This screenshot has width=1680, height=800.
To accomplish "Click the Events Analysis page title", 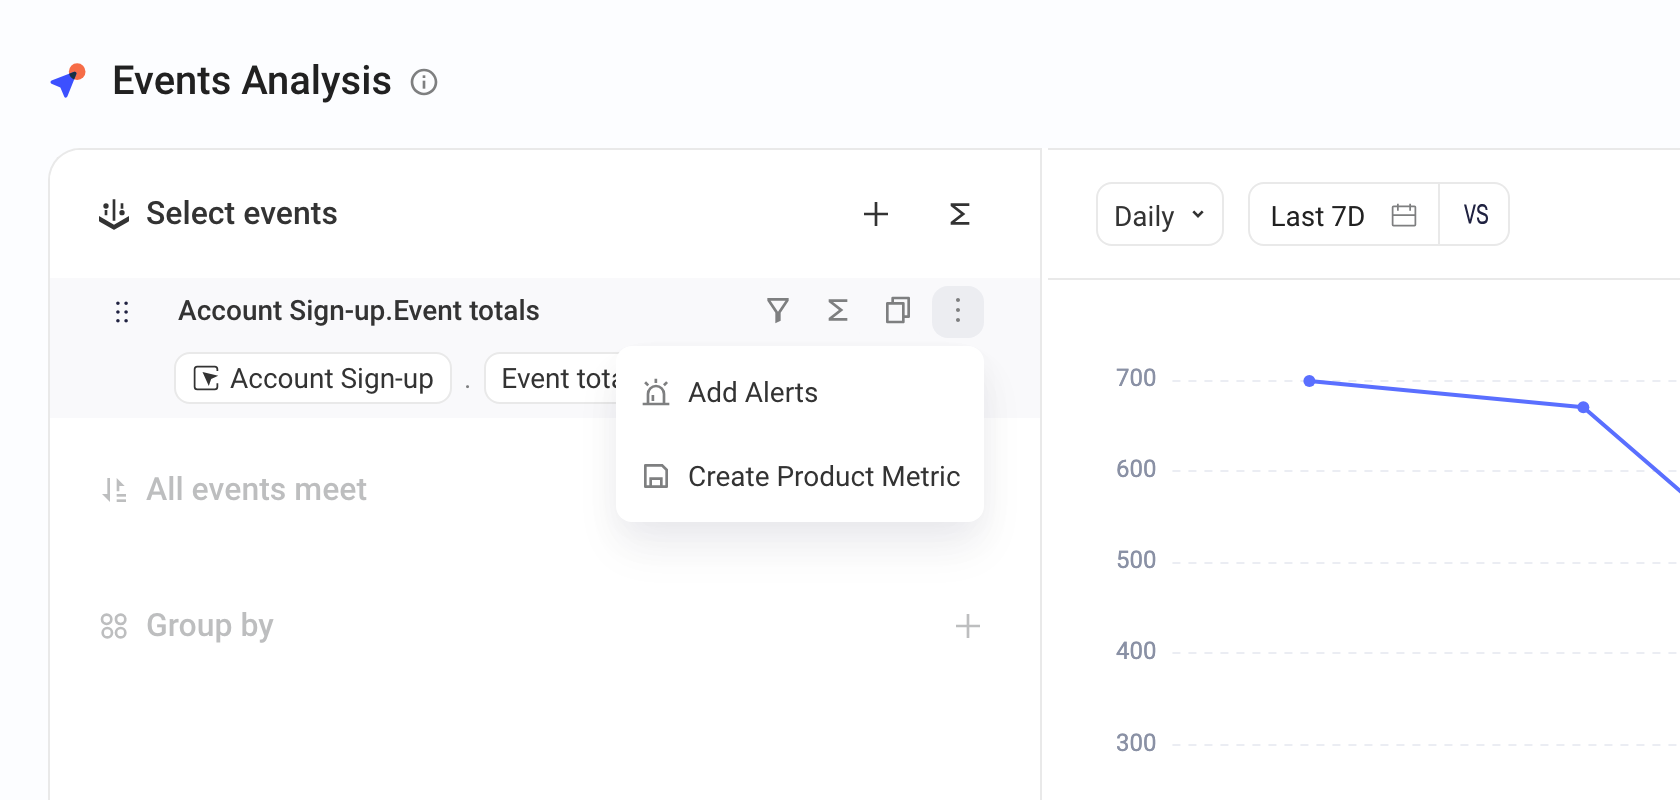I will 252,81.
